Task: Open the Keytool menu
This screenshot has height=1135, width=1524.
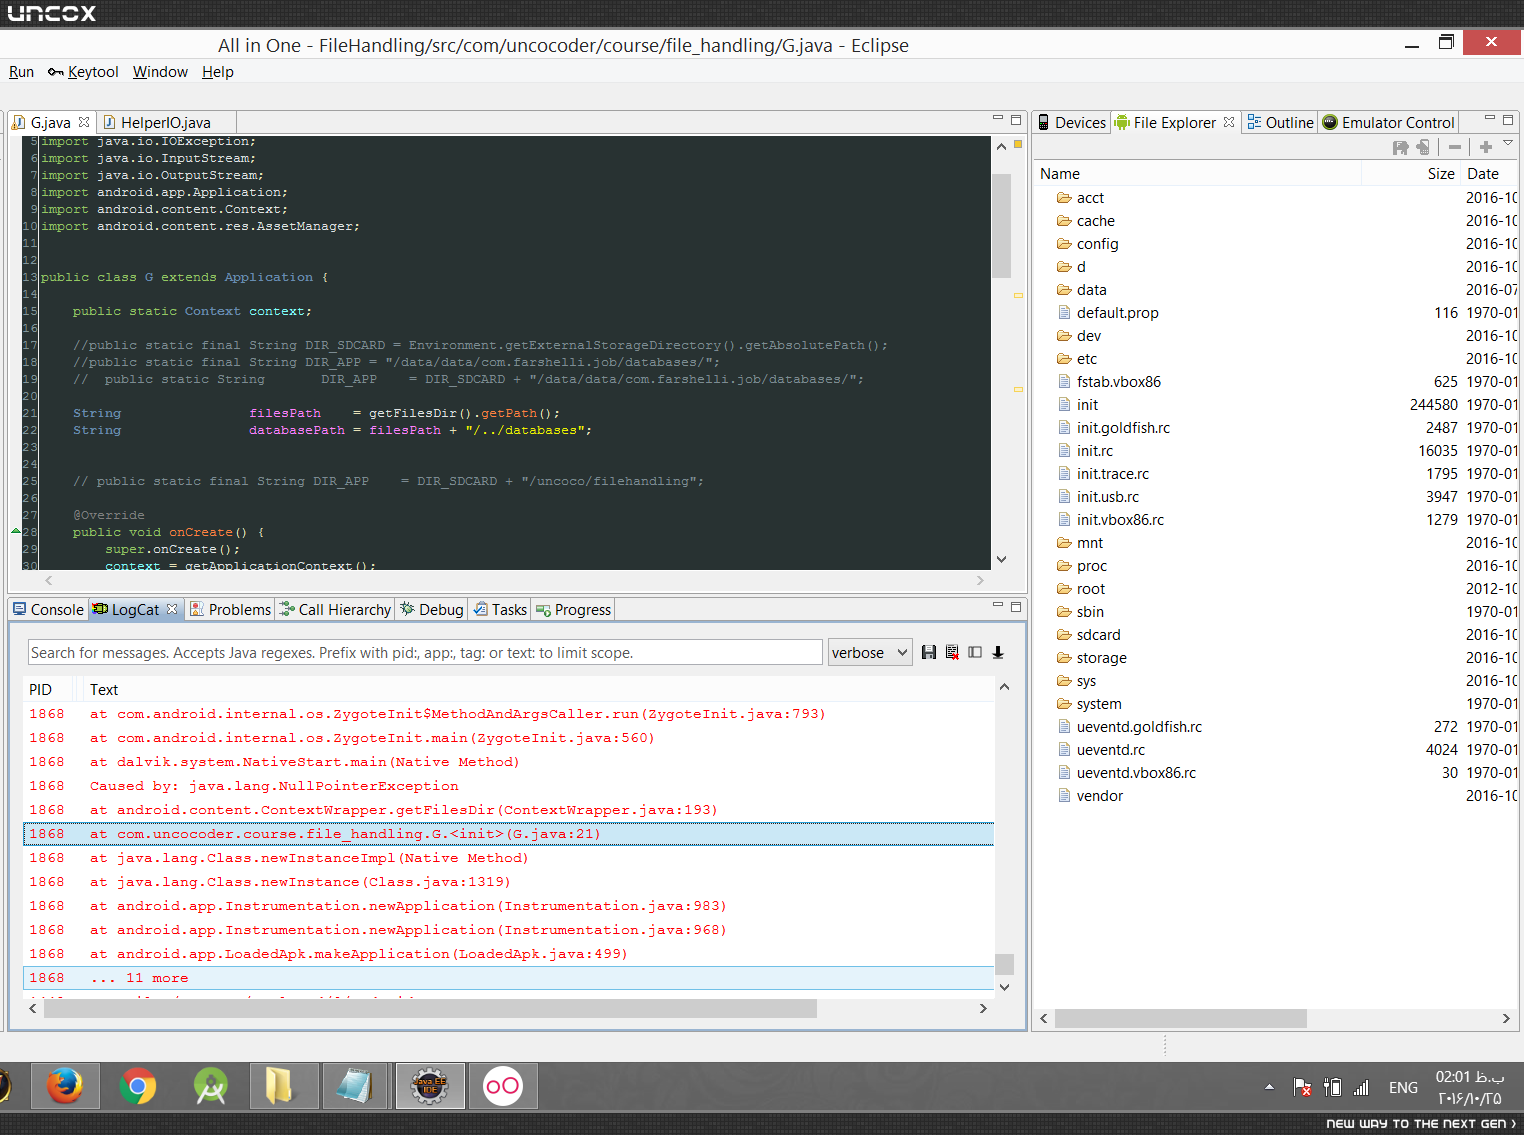Action: coord(83,72)
